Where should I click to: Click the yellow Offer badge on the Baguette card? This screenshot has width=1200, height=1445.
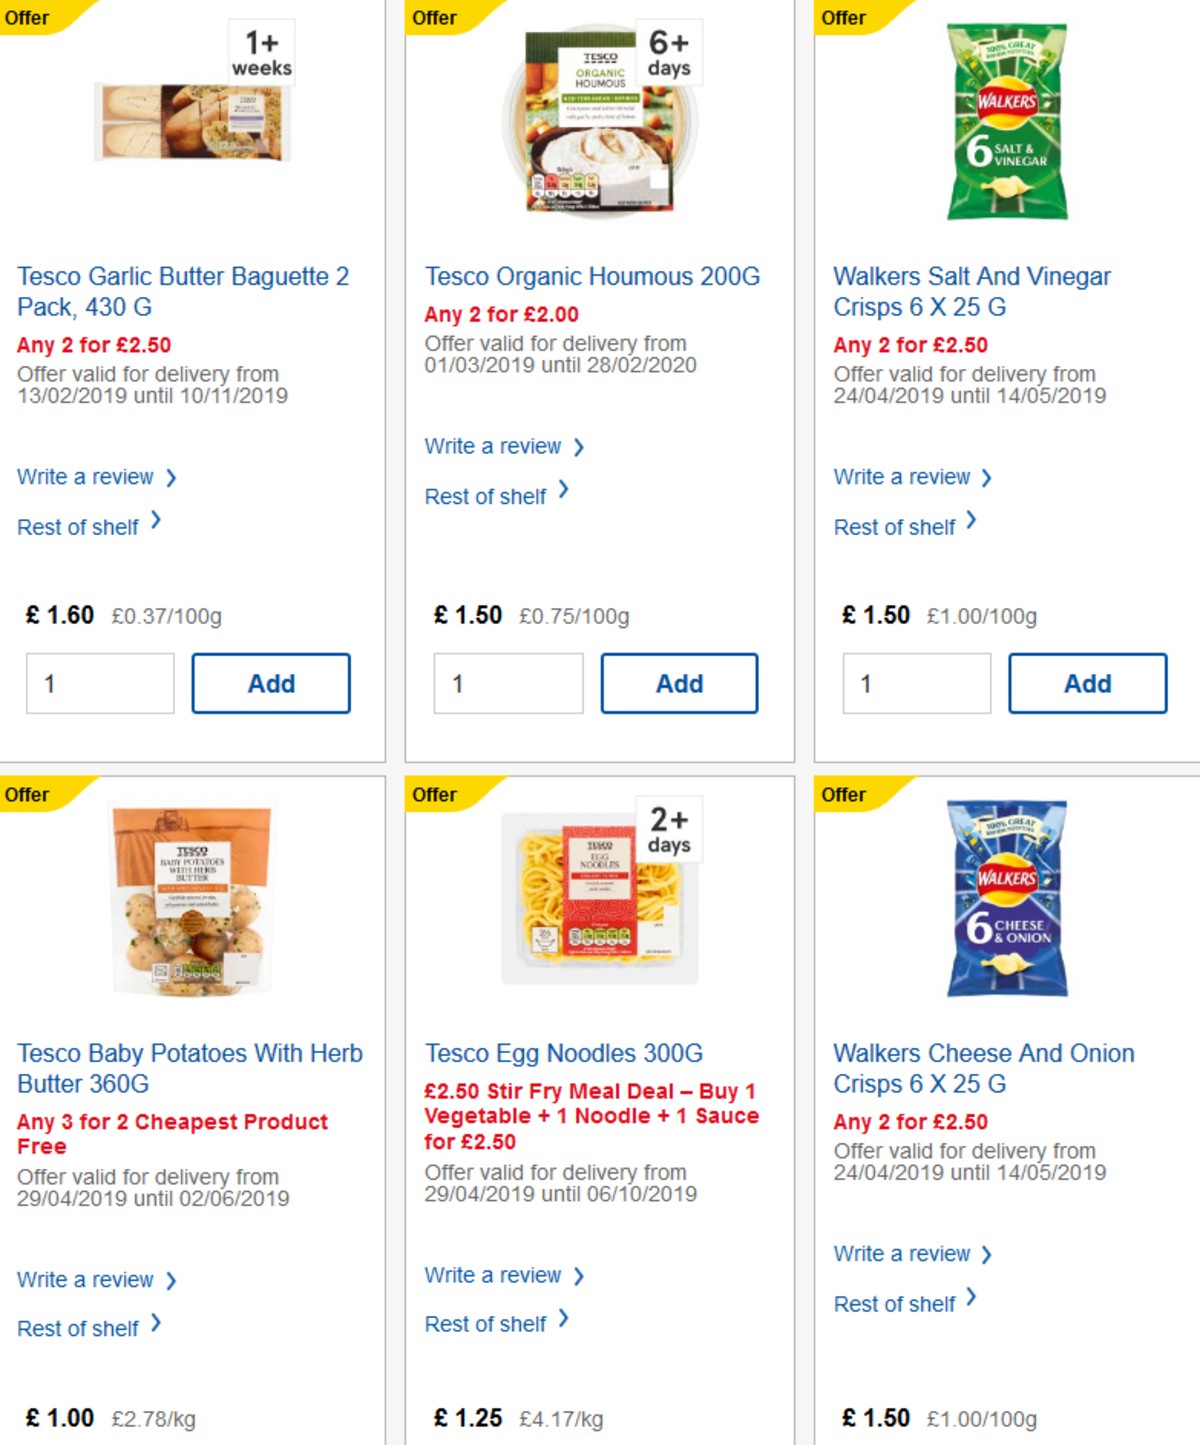[x=28, y=17]
